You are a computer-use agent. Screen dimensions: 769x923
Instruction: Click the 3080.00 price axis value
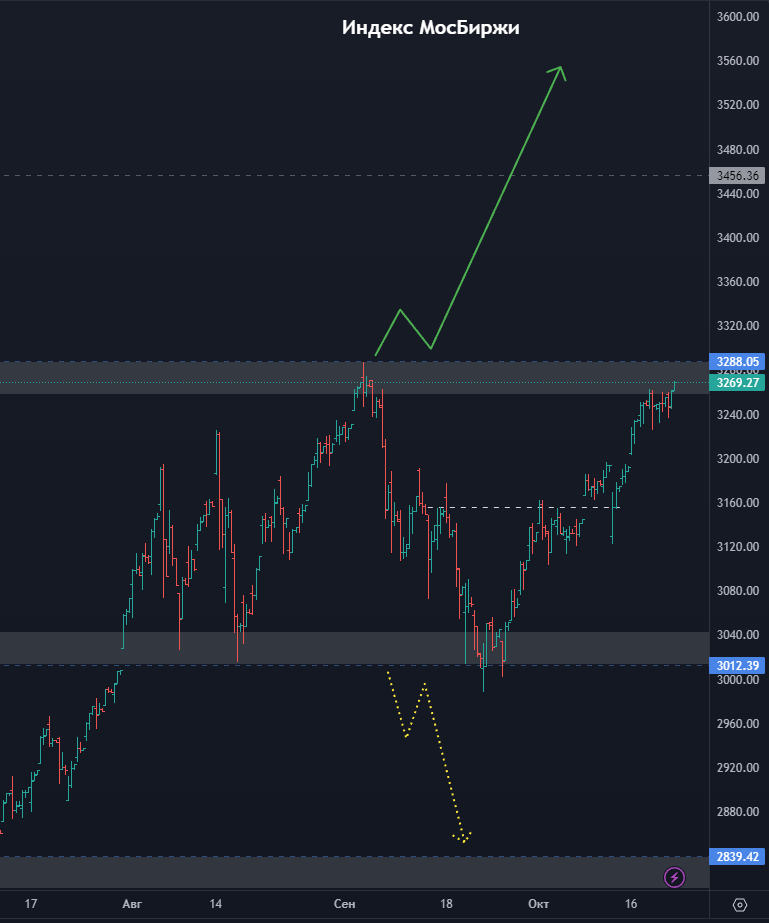[x=737, y=590]
